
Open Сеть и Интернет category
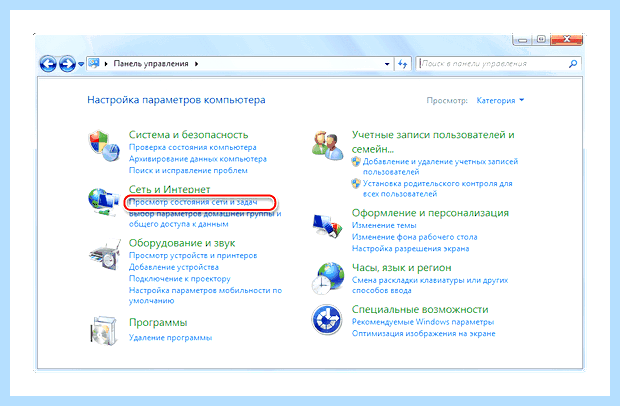[169, 189]
